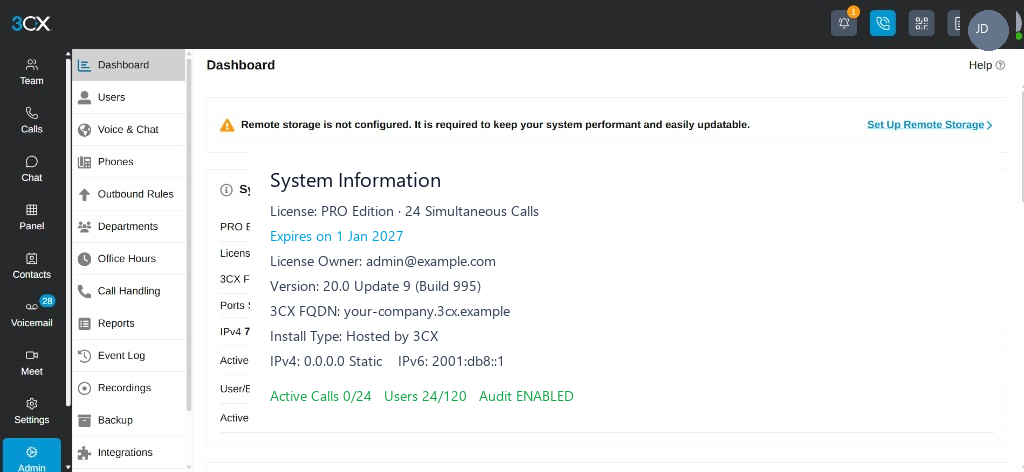This screenshot has width=1024, height=472.
Task: Open the Recordings section
Action: (x=129, y=388)
